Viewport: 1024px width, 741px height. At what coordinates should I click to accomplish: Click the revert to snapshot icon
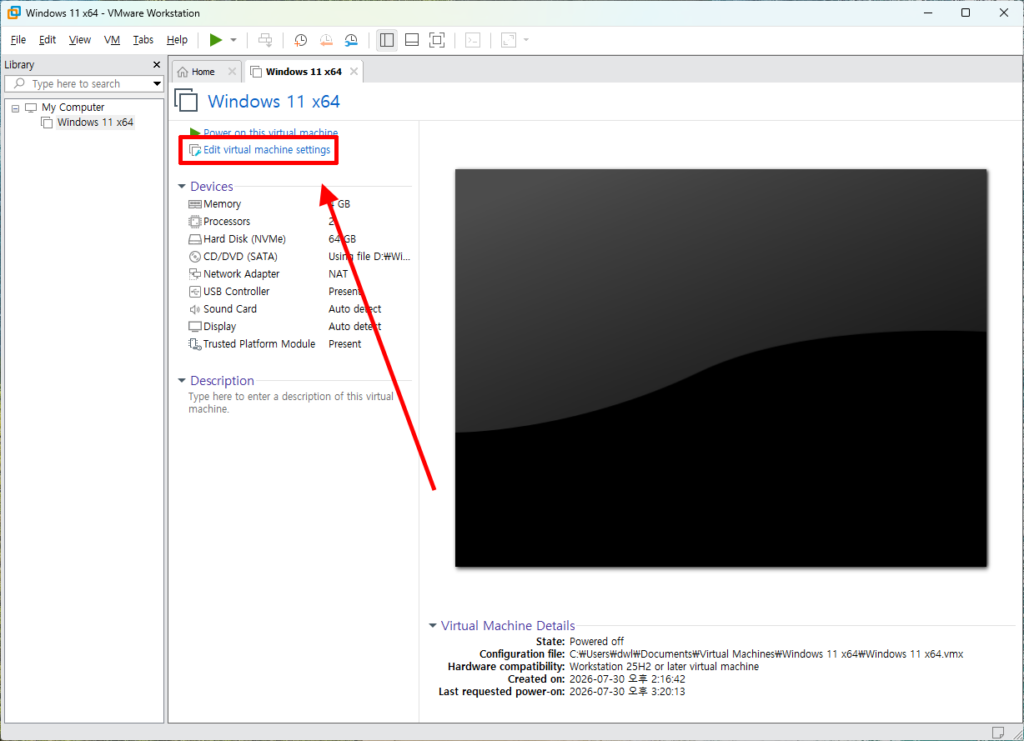pos(326,40)
